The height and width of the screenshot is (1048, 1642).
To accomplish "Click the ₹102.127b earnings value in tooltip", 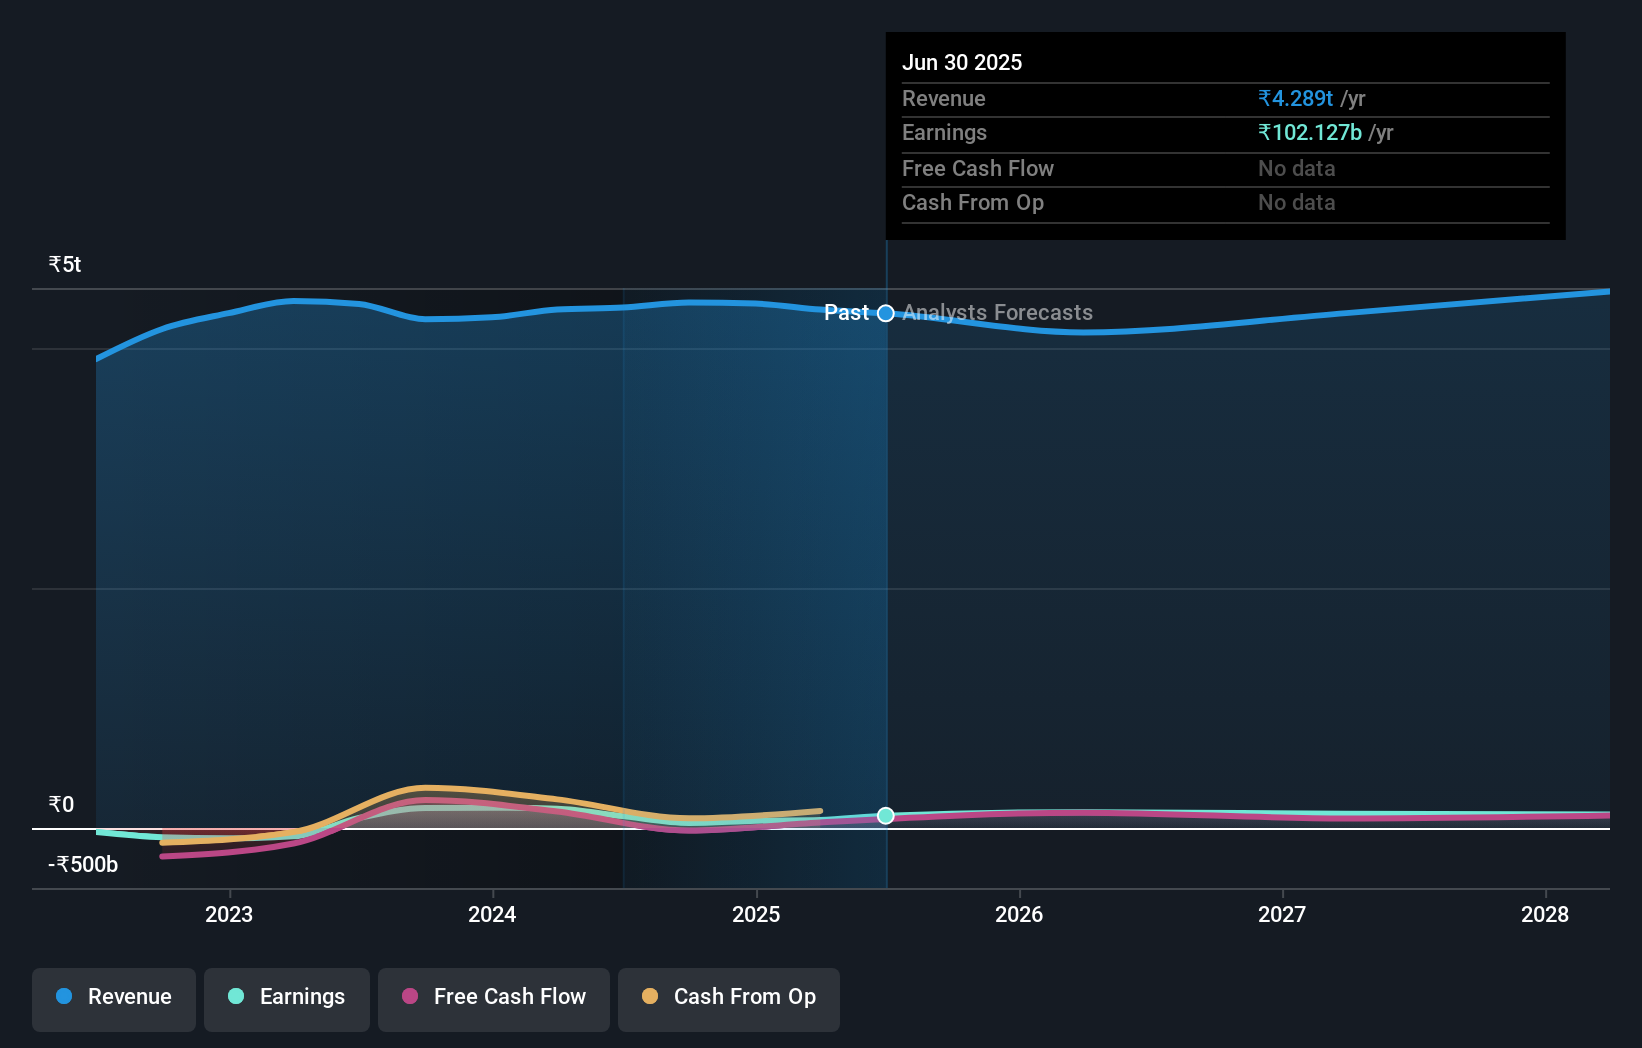I will point(1310,132).
